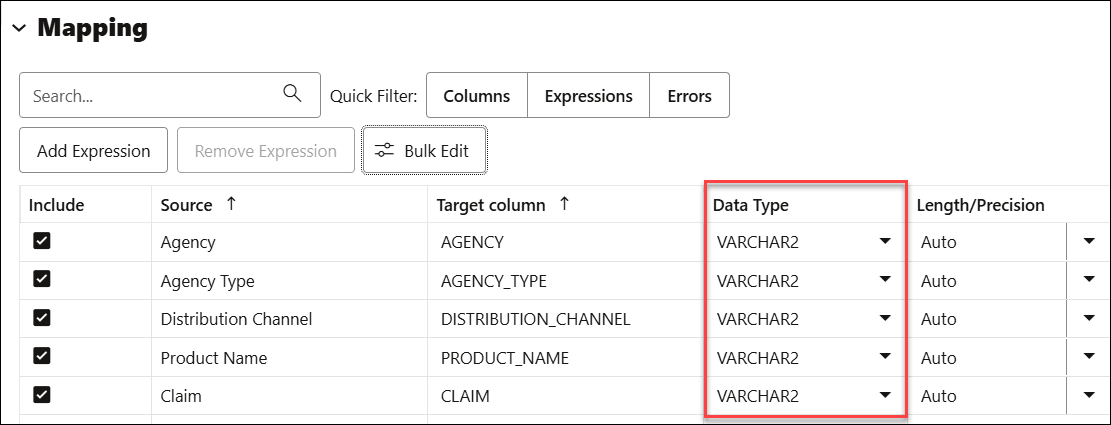
Task: Click into the Search input field
Action: click(150, 96)
